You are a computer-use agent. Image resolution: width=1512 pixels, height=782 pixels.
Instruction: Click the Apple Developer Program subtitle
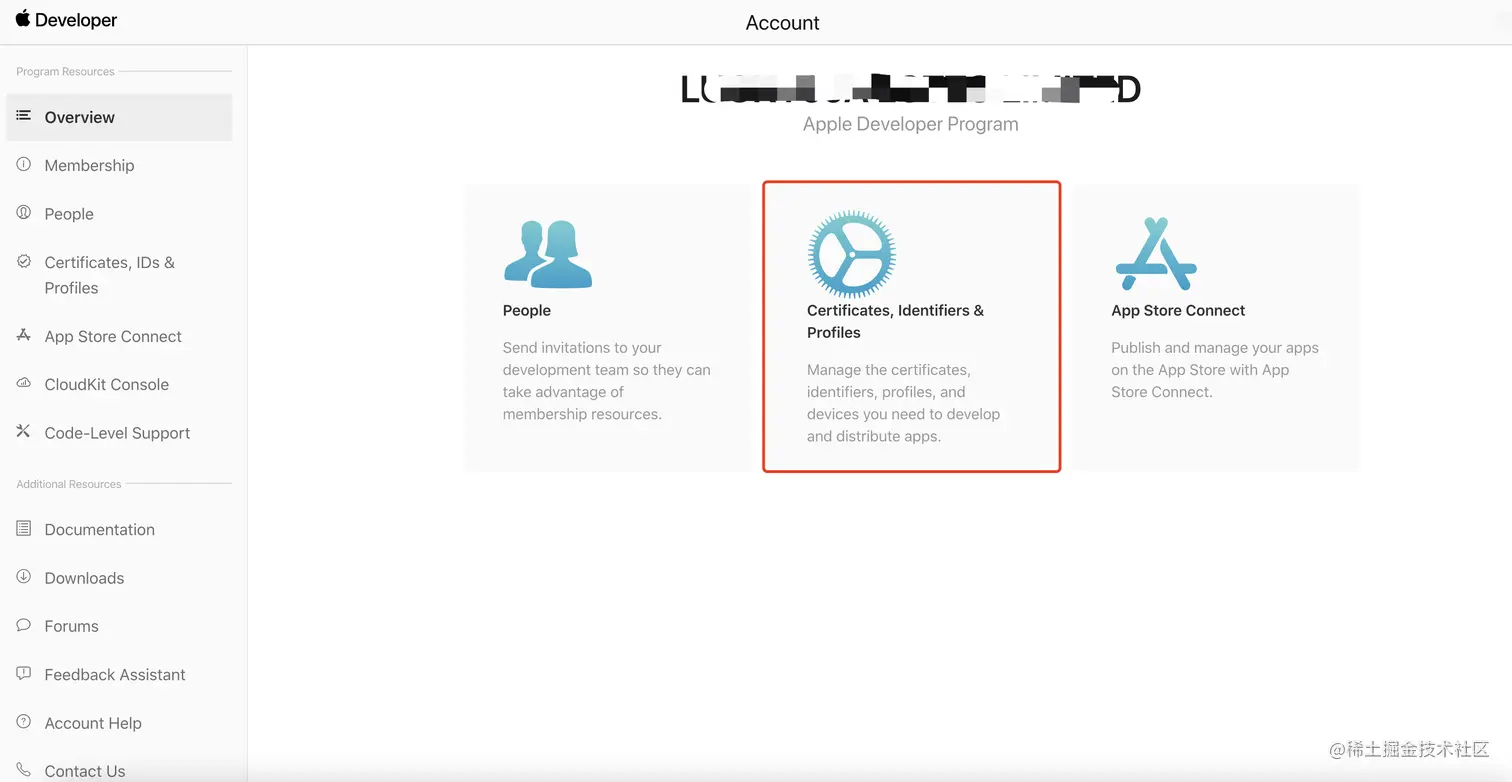tap(910, 124)
